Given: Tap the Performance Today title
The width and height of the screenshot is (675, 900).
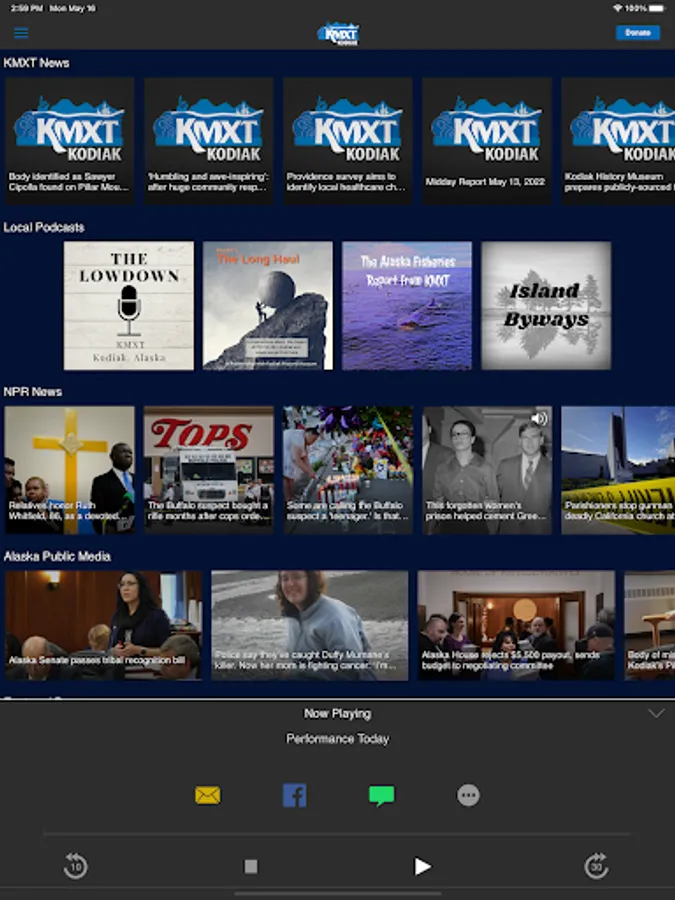Looking at the screenshot, I should click(x=338, y=739).
